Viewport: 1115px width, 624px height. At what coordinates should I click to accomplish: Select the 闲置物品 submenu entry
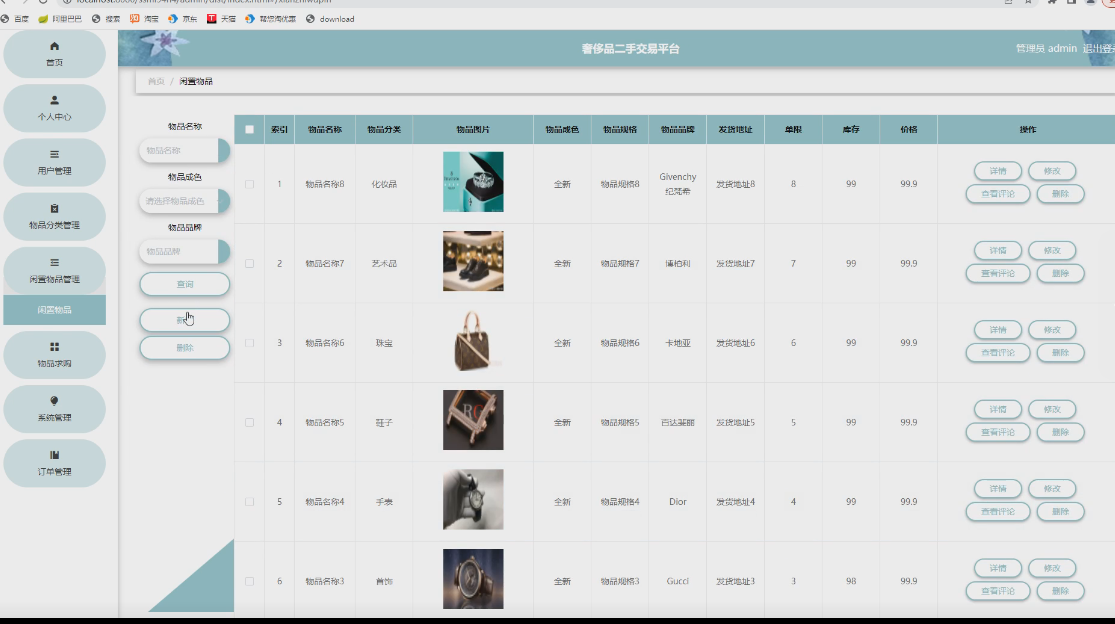tap(55, 310)
